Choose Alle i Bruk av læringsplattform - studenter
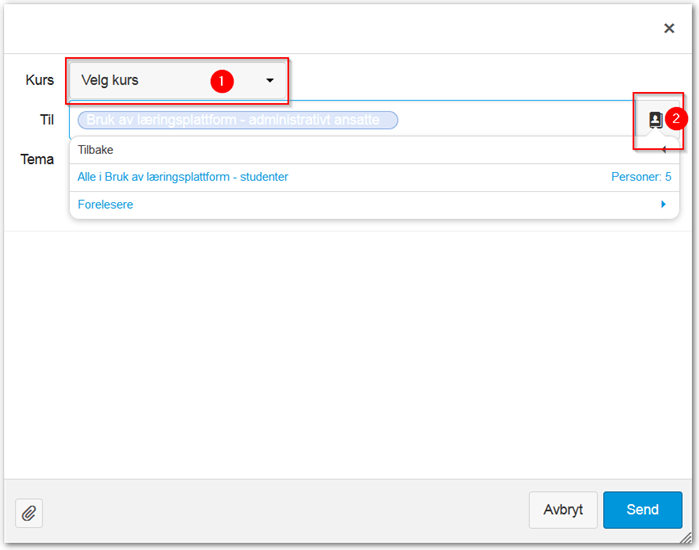699x550 pixels. coord(183,177)
